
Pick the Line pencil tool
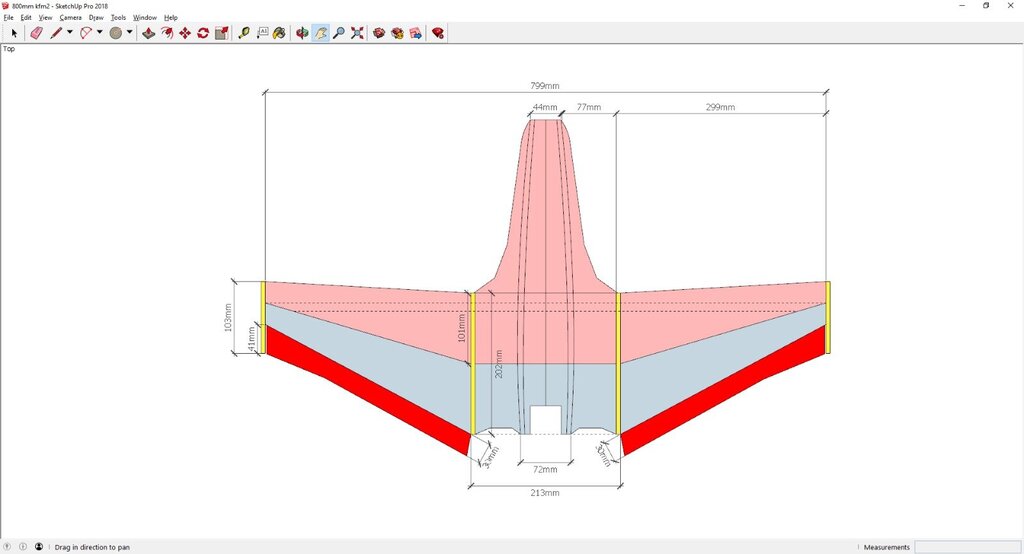pos(56,33)
